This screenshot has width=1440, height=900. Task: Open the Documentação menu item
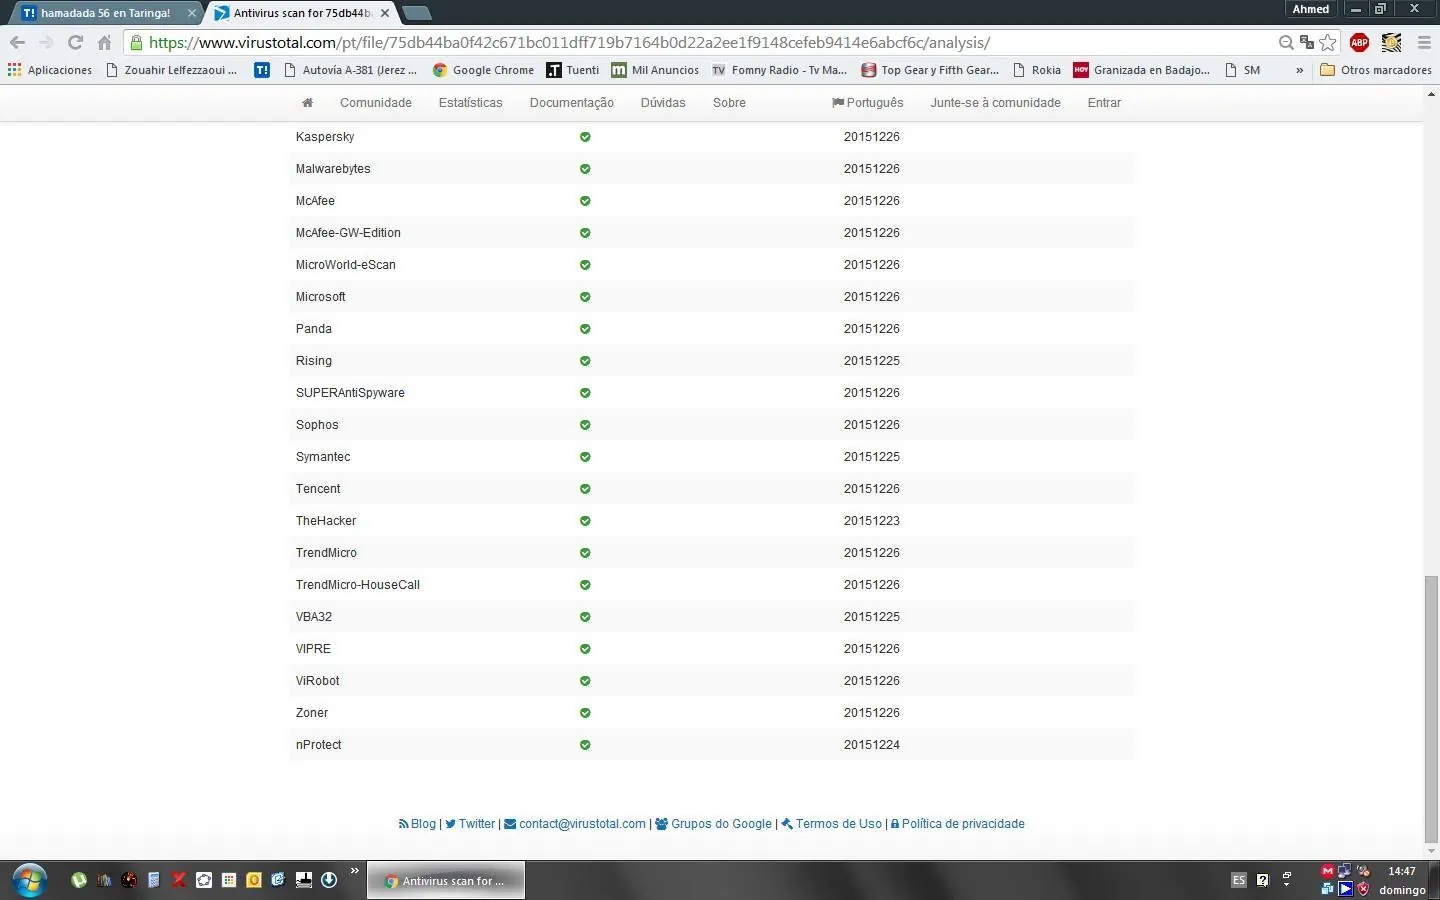[572, 103]
